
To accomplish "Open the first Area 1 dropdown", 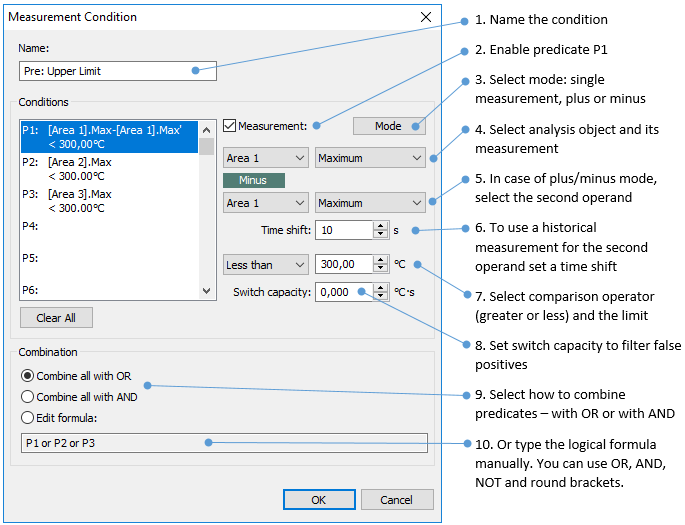I will (266, 158).
